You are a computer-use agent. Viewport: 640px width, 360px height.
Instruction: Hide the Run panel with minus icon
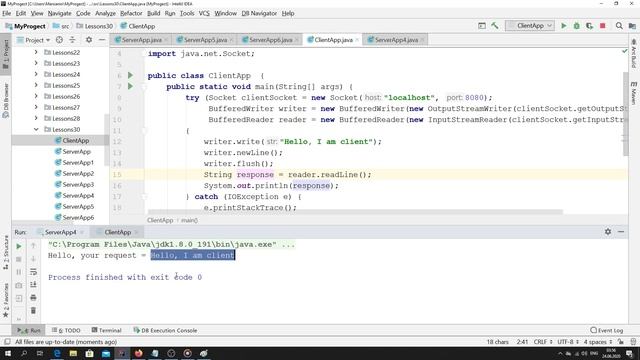(x=621, y=232)
